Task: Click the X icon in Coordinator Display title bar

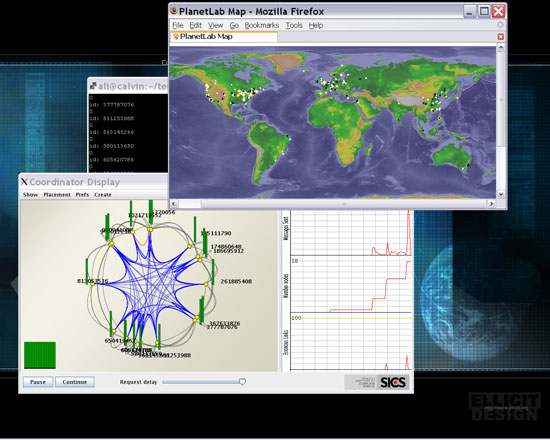Action: point(24,182)
